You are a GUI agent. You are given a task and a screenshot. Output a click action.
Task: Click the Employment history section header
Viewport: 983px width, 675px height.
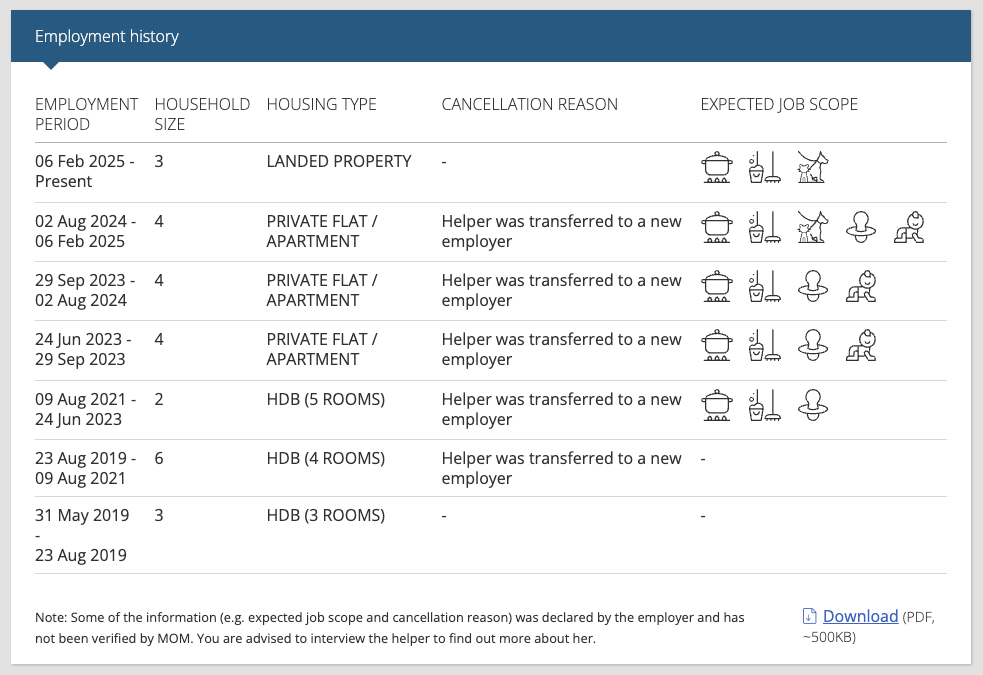[x=491, y=36]
